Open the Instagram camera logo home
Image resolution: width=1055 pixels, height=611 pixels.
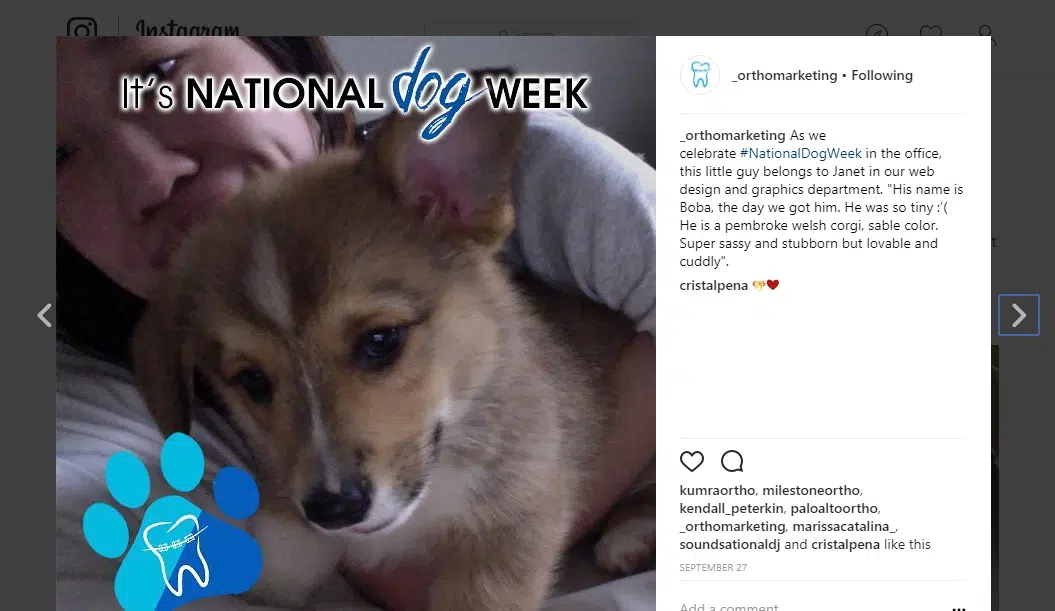[82, 28]
